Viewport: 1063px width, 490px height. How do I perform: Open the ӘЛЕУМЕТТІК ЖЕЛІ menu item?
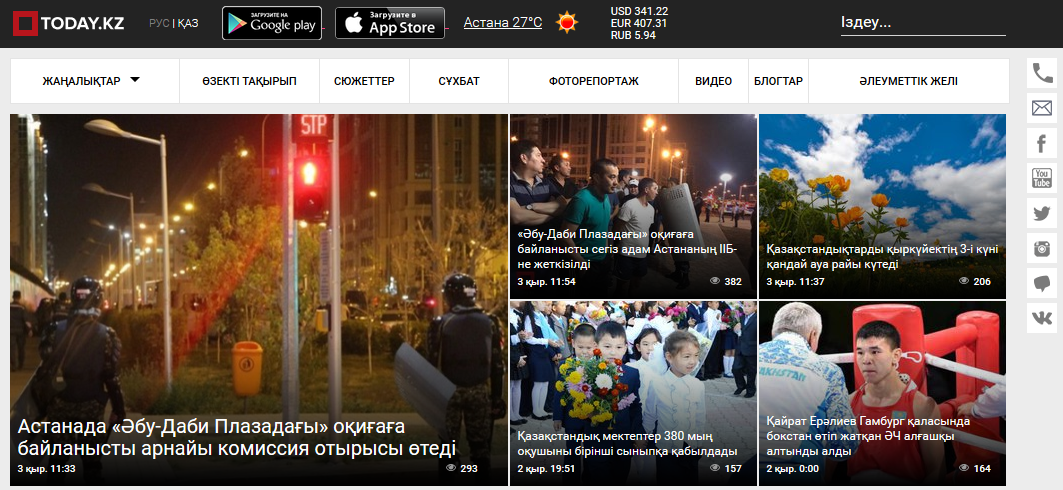click(908, 81)
